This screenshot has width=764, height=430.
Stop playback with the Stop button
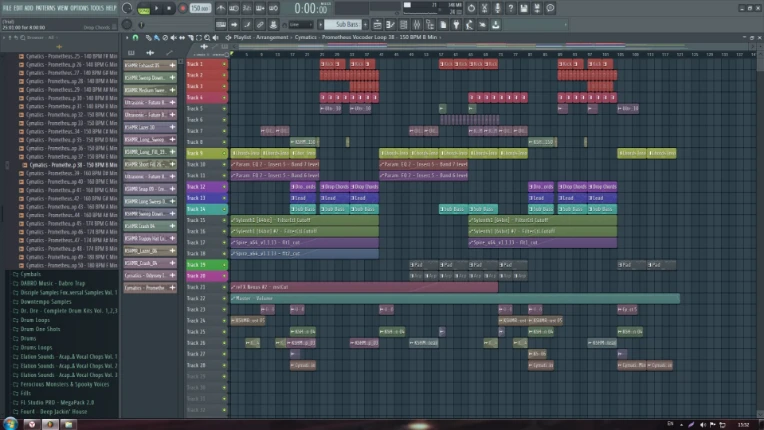click(169, 8)
